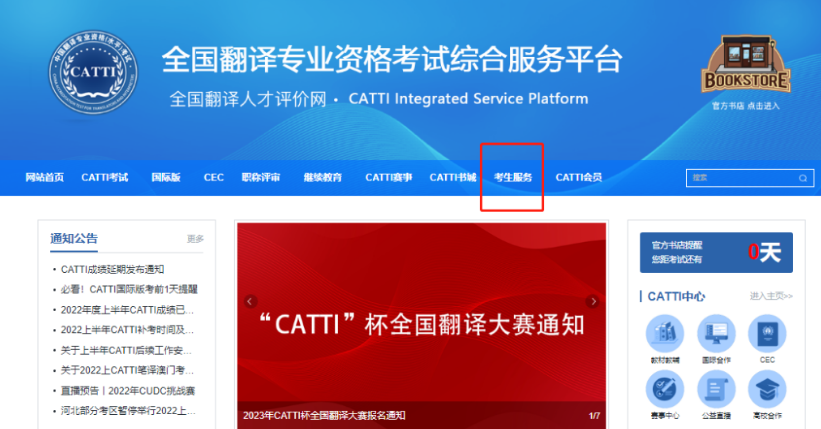Open notice 关于2022上CATTI笔译澳门考…
Screen dimensions: 821x429
pyautogui.click(x=127, y=370)
